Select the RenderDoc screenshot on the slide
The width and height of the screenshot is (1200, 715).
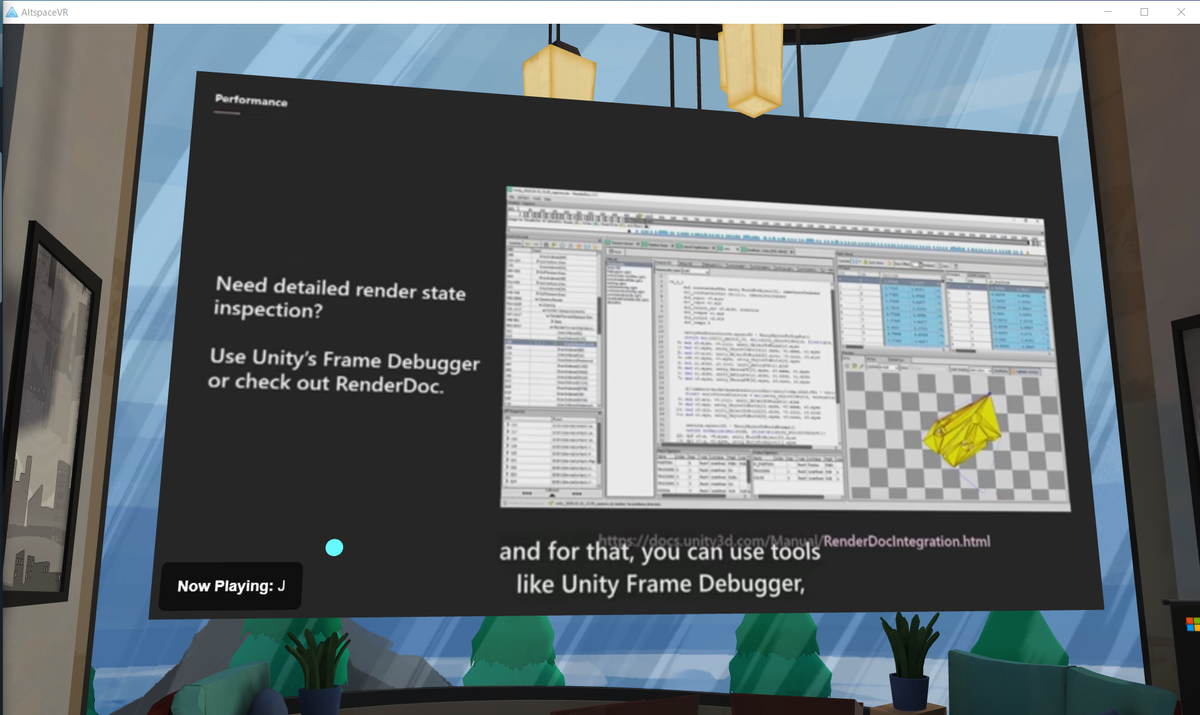tap(784, 350)
